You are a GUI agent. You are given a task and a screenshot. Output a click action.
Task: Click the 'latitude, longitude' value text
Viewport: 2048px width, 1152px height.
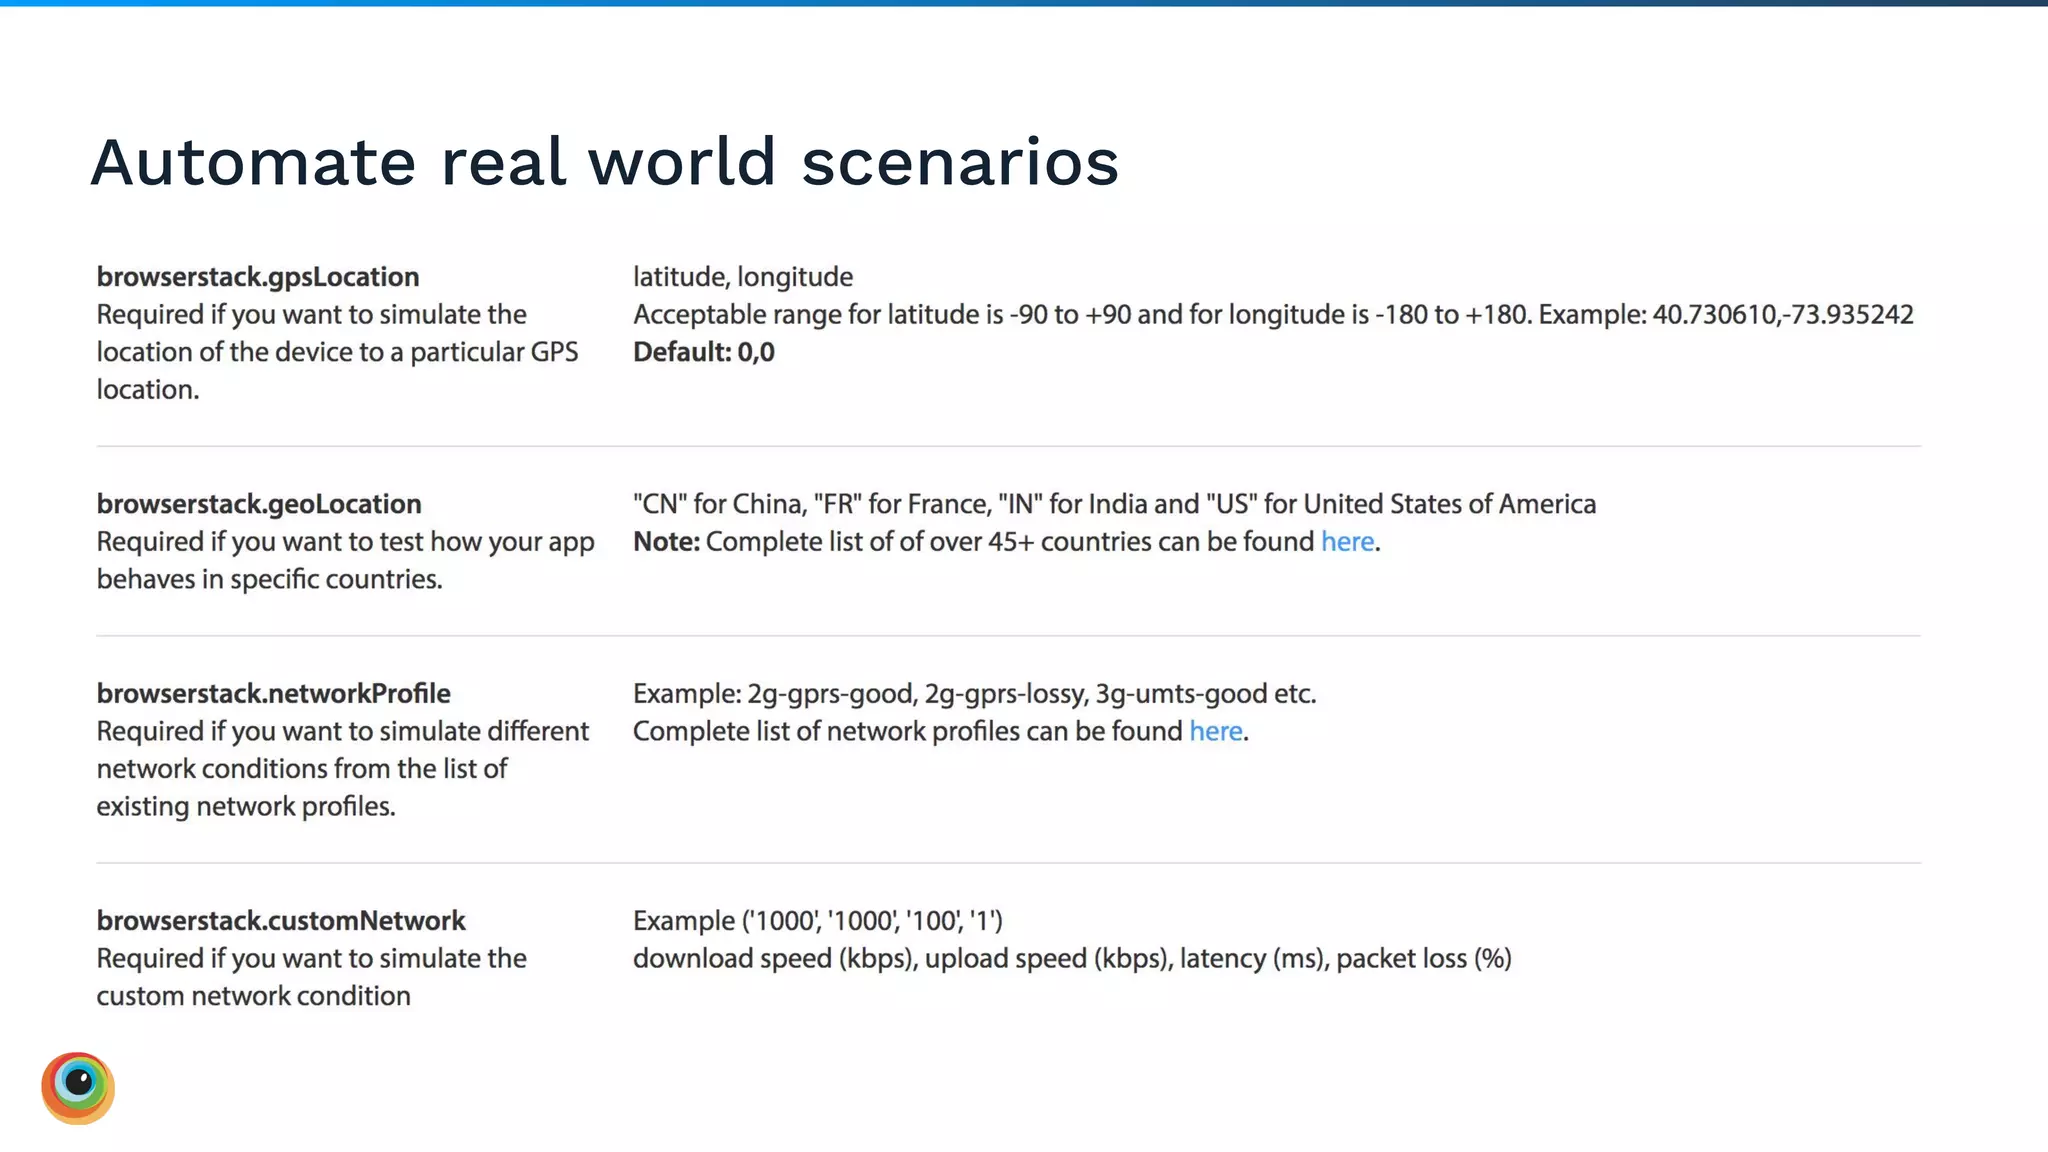(743, 277)
